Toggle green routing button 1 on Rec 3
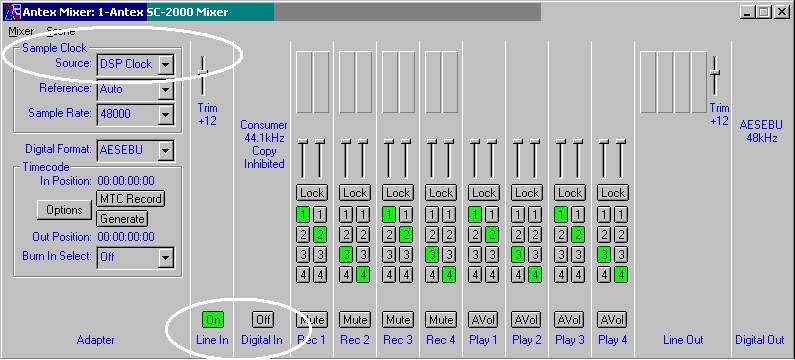The image size is (795, 360). point(389,214)
